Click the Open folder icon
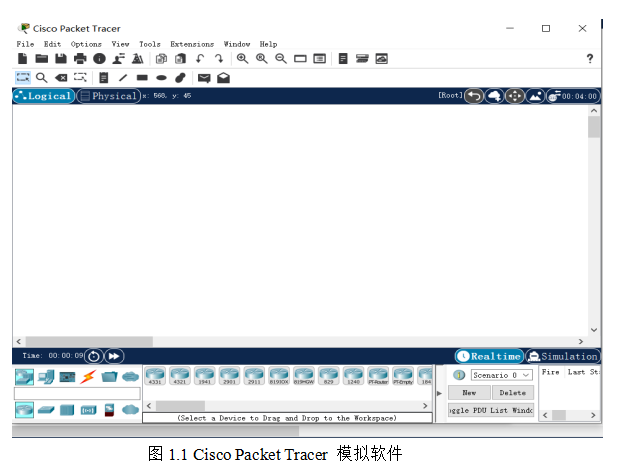Viewport: 617px width, 472px height. [x=41, y=59]
